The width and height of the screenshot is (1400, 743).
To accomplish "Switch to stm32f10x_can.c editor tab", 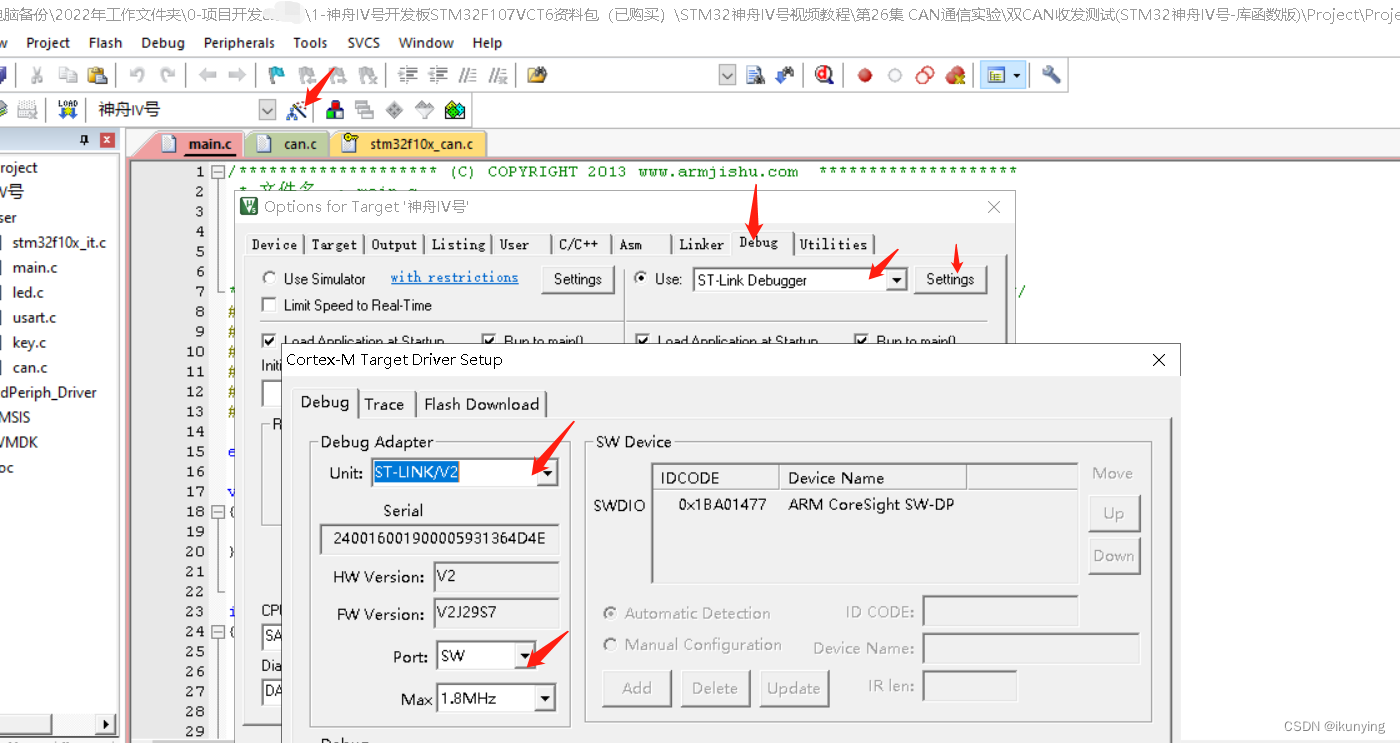I will [x=409, y=144].
